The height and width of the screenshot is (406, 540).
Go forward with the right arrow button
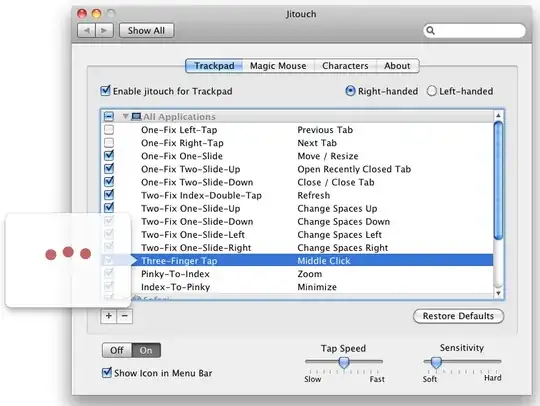[104, 31]
